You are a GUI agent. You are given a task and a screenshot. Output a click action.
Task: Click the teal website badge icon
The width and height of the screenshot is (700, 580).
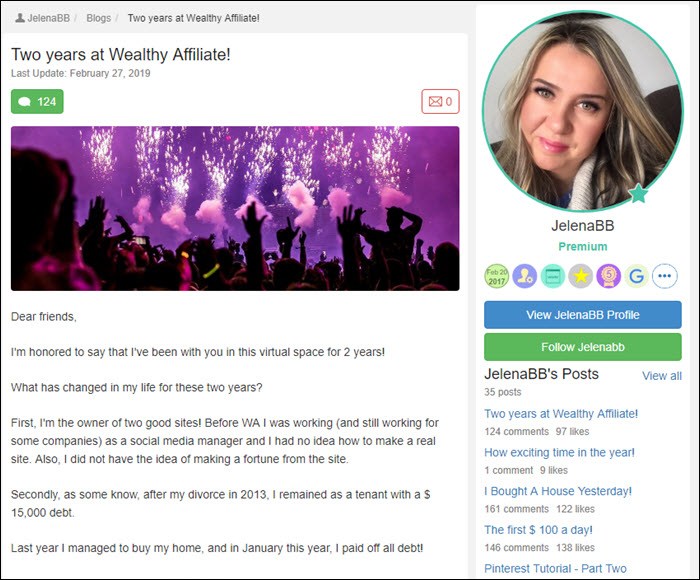click(x=553, y=276)
